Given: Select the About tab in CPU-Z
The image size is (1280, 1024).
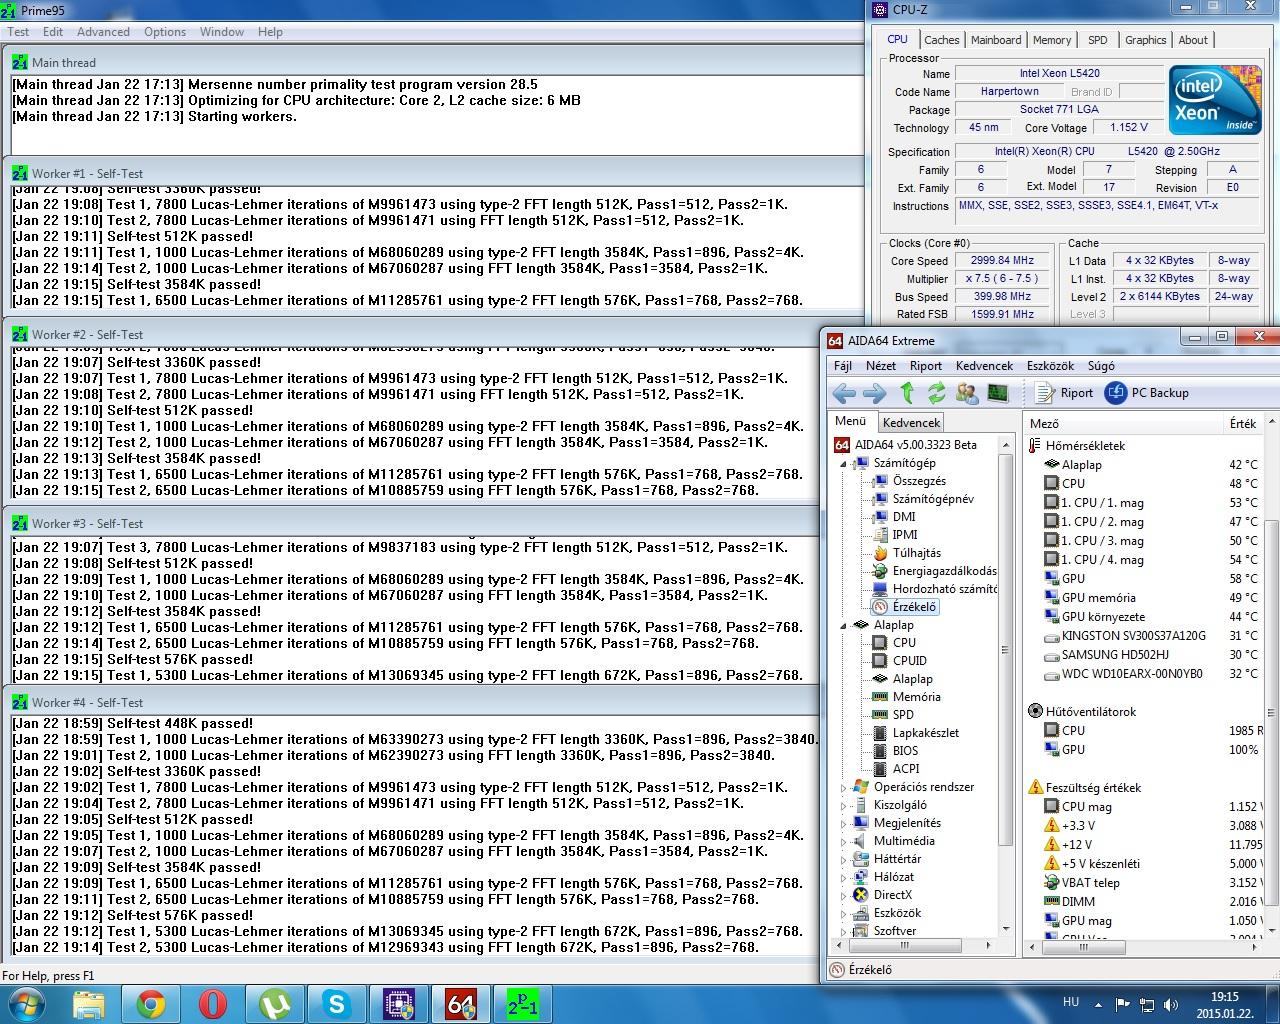Looking at the screenshot, I should [1193, 40].
